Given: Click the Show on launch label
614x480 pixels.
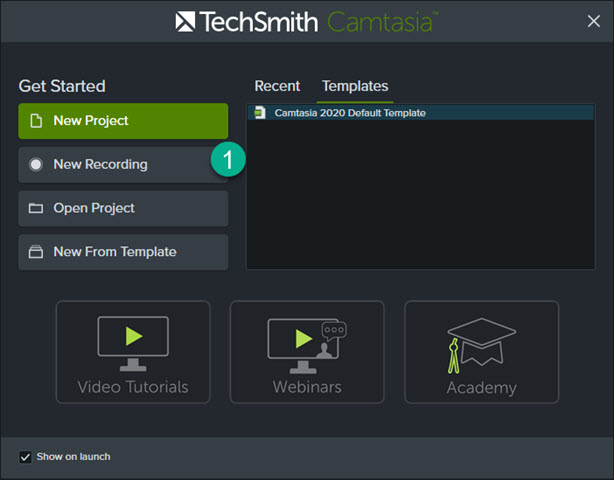Looking at the screenshot, I should [74, 457].
